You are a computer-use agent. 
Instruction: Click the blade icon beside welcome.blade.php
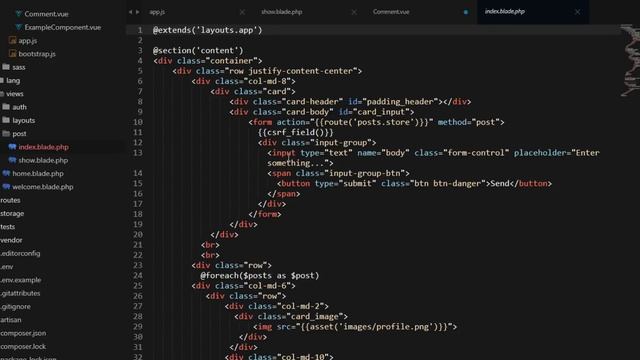click(6, 187)
